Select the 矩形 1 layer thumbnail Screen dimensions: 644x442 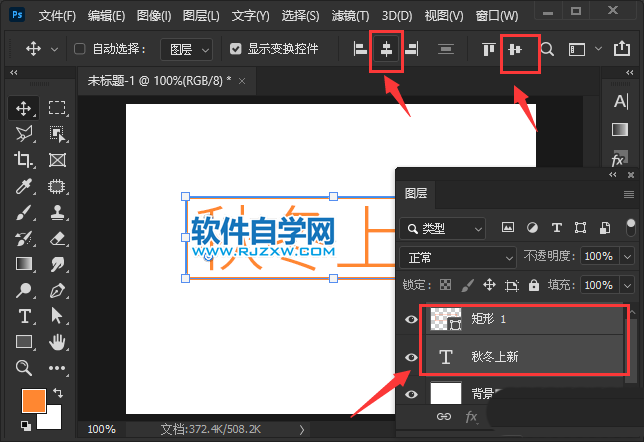coord(446,319)
